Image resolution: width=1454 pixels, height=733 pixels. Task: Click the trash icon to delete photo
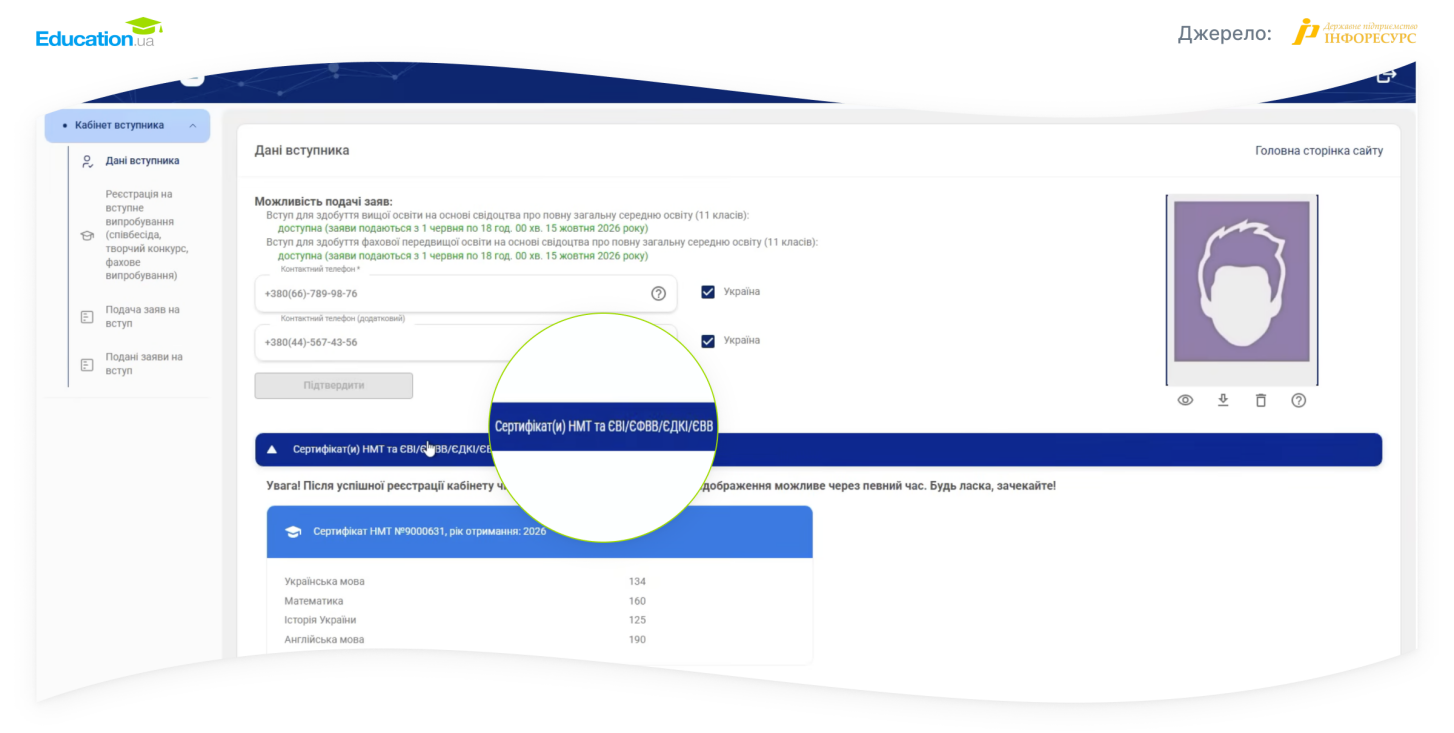coord(1260,400)
